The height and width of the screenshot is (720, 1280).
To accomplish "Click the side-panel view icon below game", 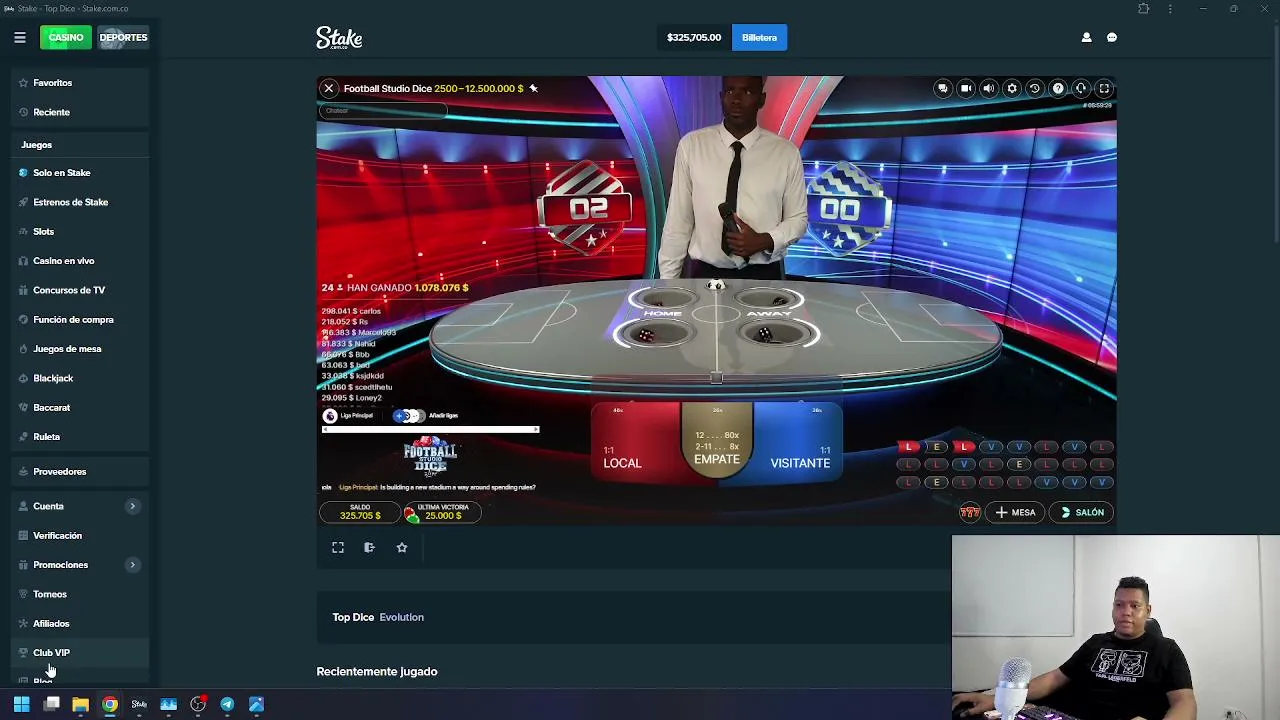I will tap(369, 548).
